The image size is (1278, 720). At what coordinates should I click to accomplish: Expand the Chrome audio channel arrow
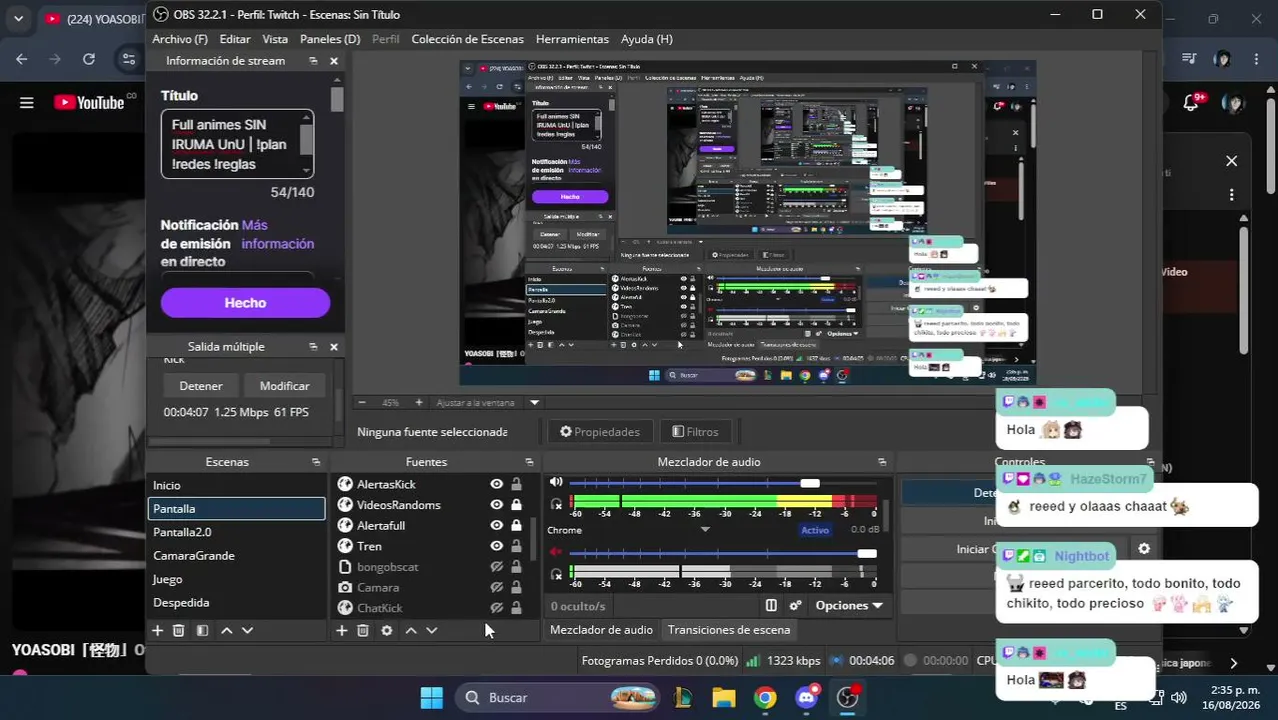point(704,530)
